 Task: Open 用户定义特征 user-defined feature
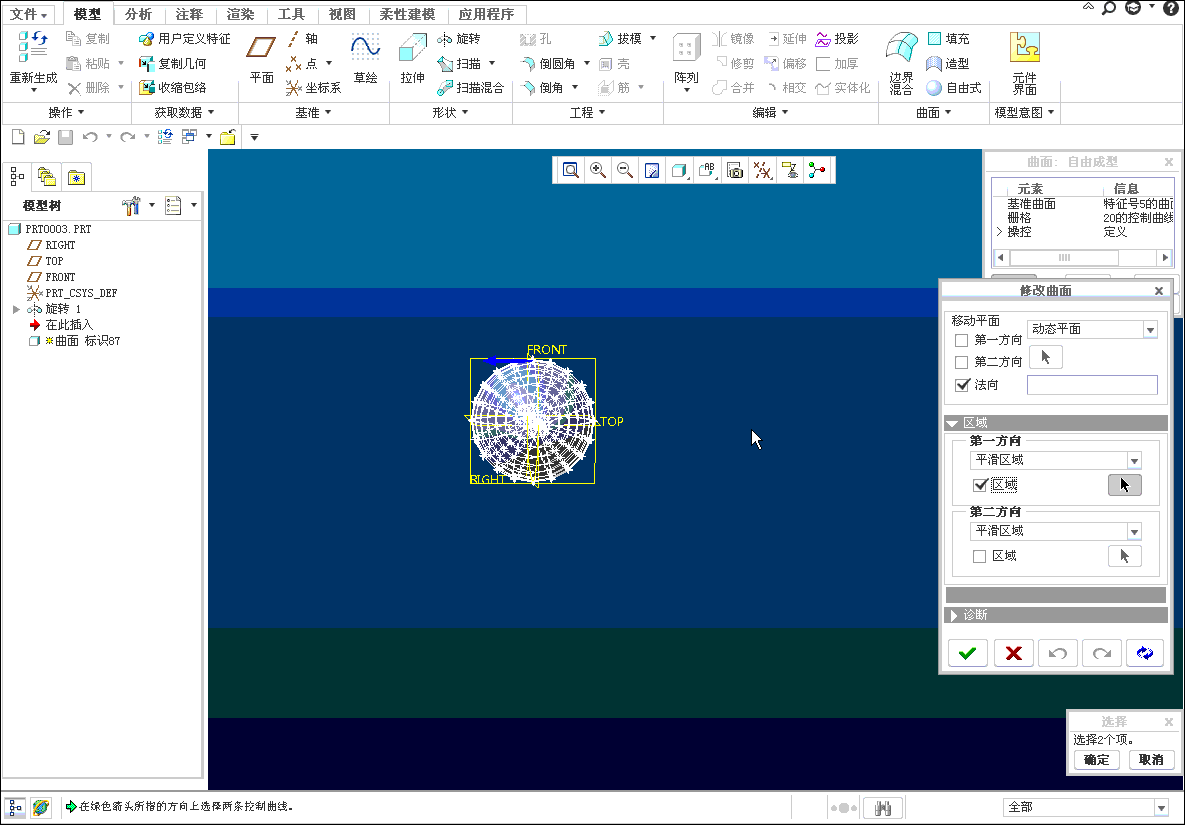click(x=185, y=39)
